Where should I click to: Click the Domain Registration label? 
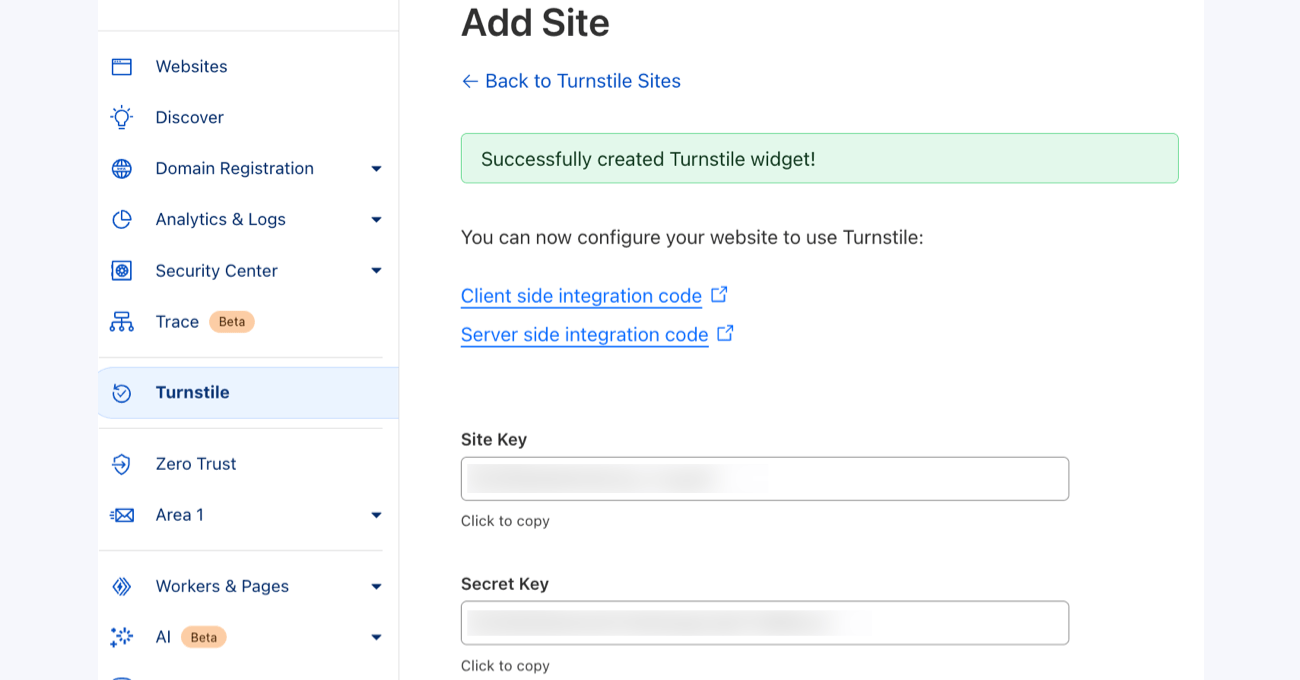click(234, 169)
